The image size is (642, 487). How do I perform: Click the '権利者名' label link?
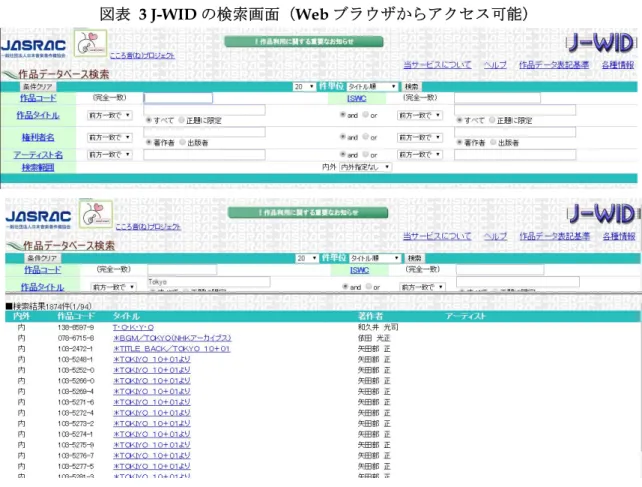pyautogui.click(x=38, y=137)
